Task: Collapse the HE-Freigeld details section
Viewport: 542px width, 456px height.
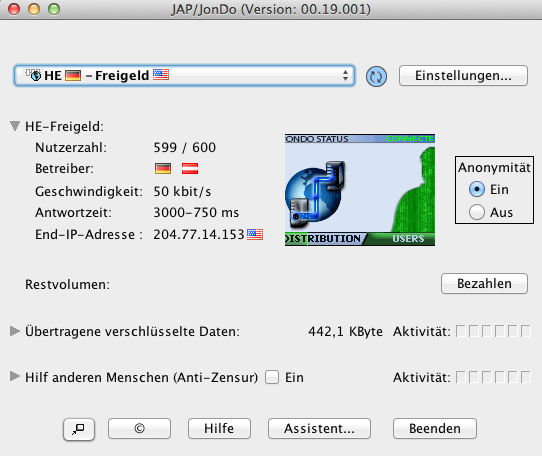Action: pyautogui.click(x=15, y=126)
